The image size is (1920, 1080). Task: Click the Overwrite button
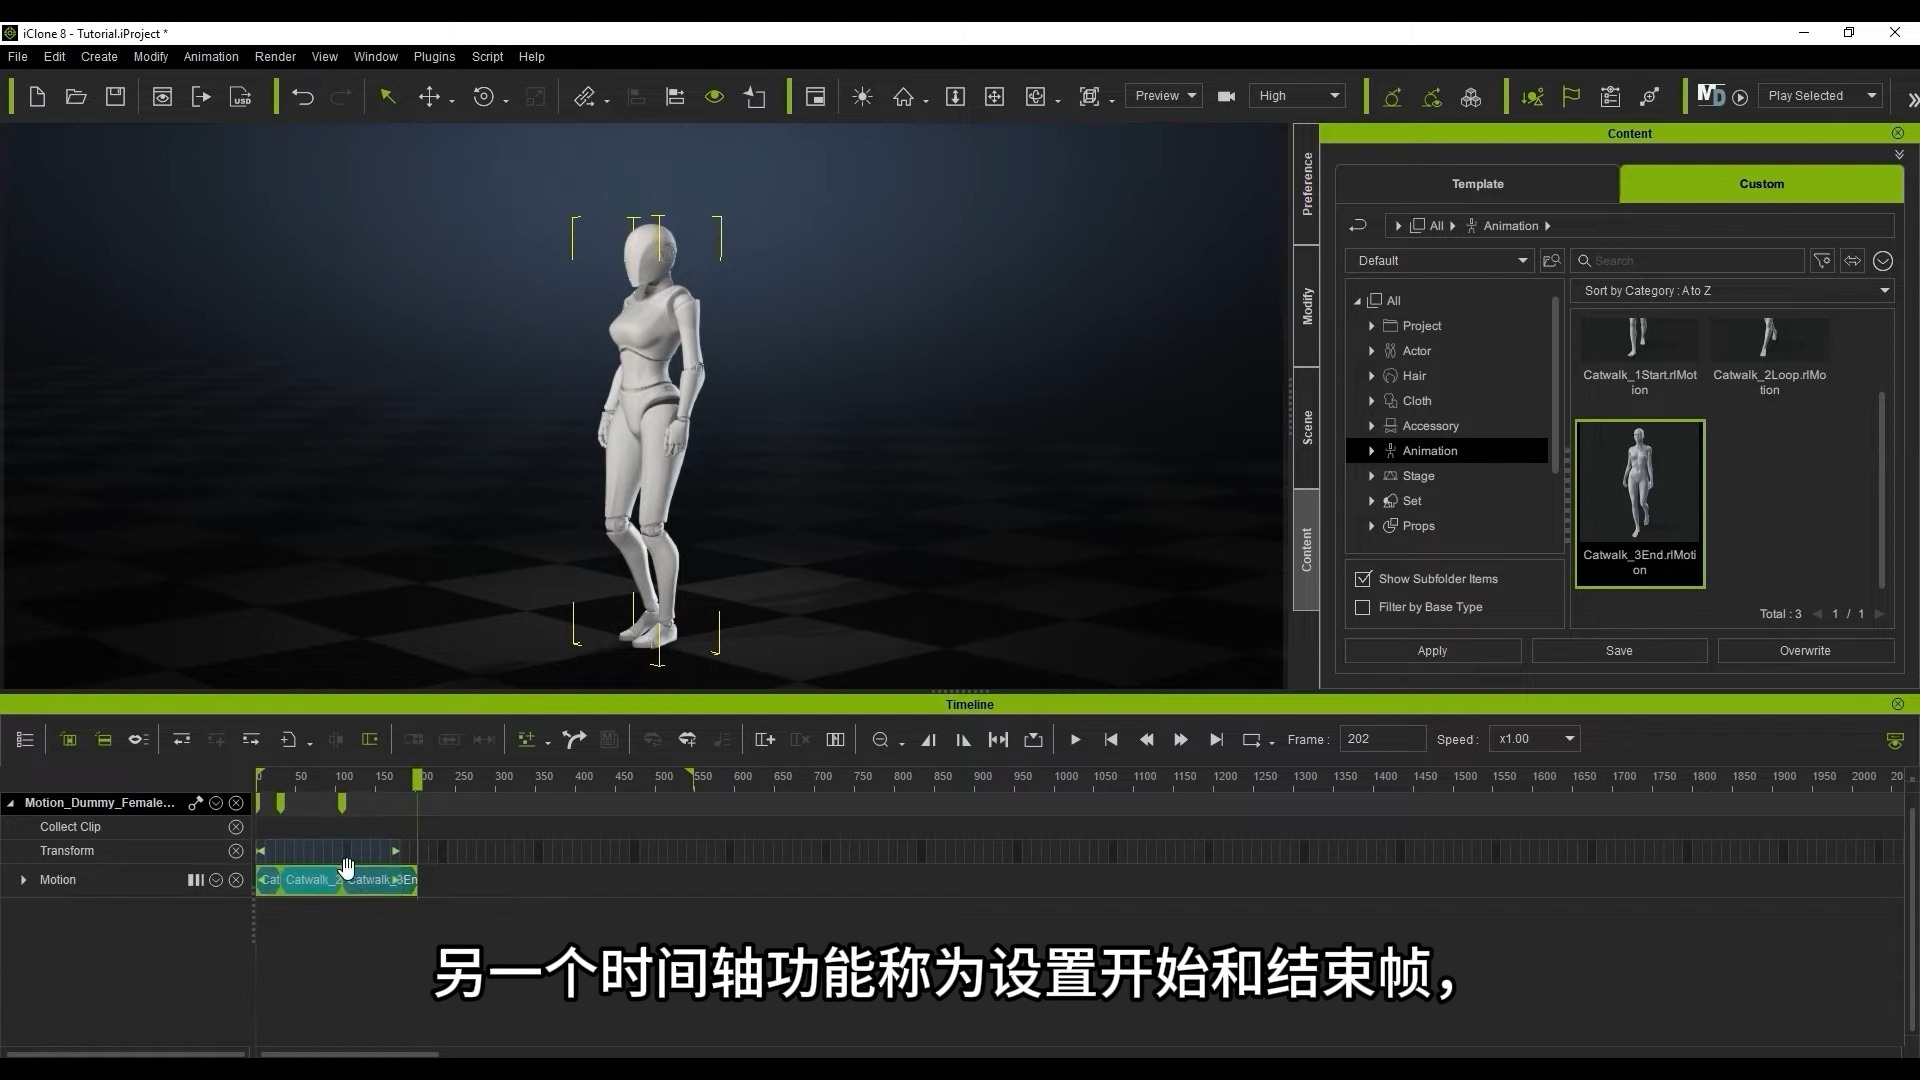[x=1804, y=651]
